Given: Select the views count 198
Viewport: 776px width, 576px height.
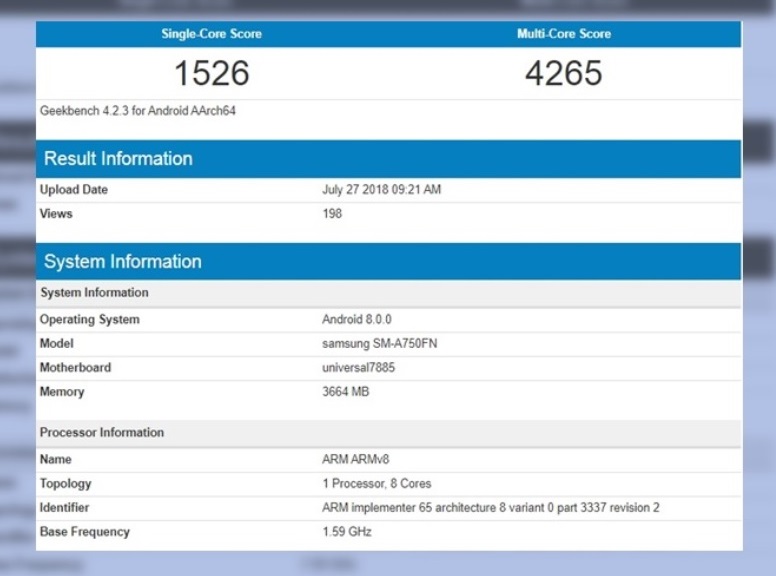Looking at the screenshot, I should pyautogui.click(x=332, y=214).
